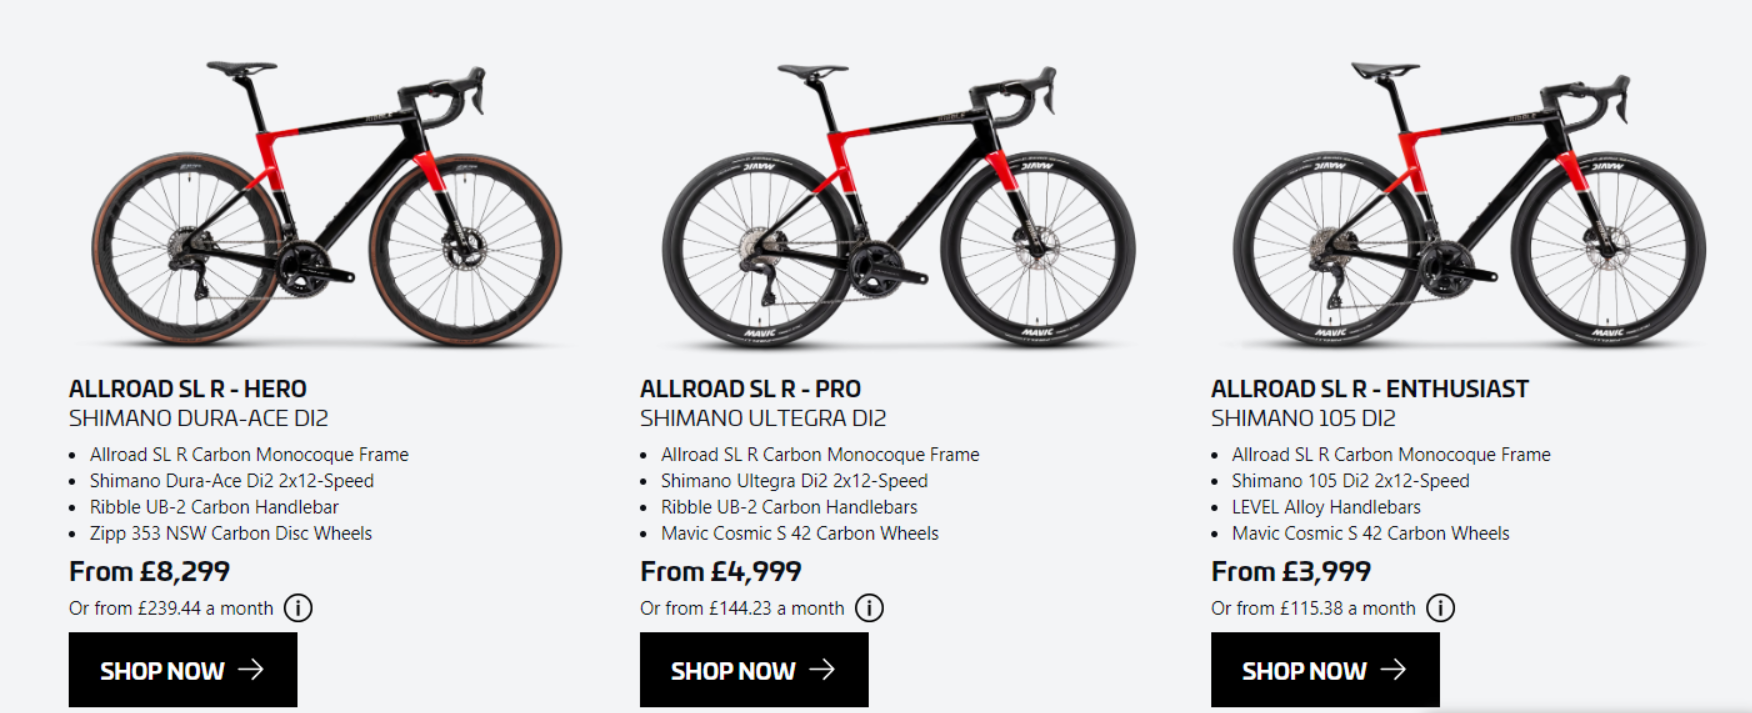Open finance info for £144.23 monthly offer
The width and height of the screenshot is (1752, 713).
(x=869, y=608)
